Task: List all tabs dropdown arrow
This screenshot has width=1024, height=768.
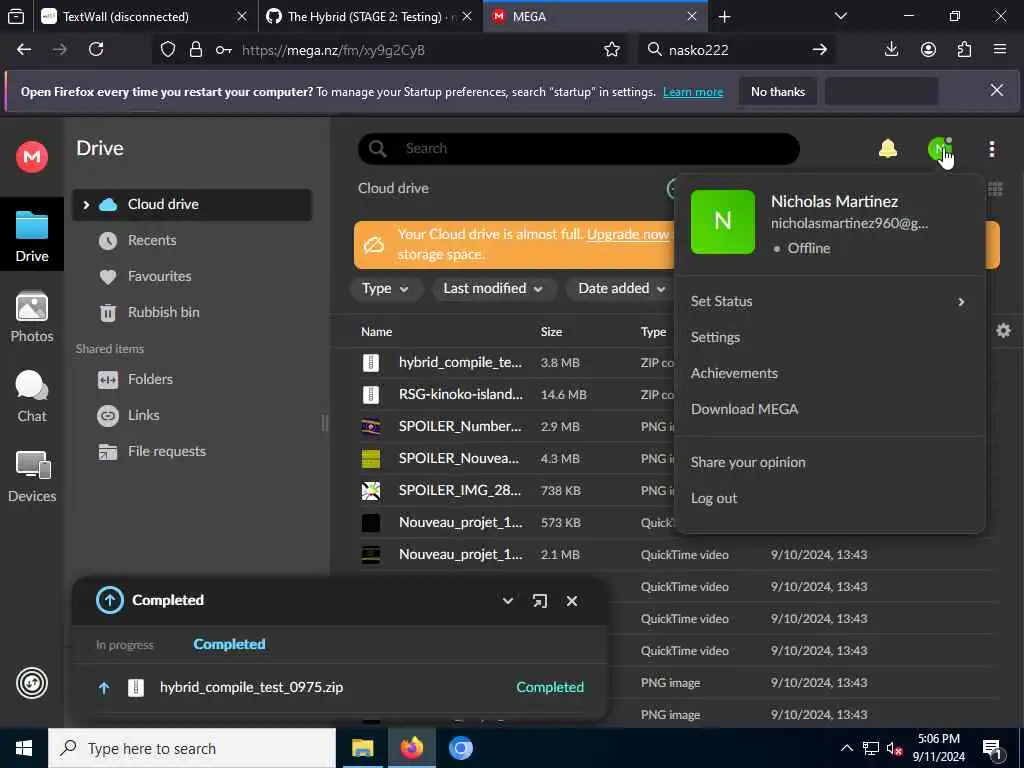Action: [840, 16]
